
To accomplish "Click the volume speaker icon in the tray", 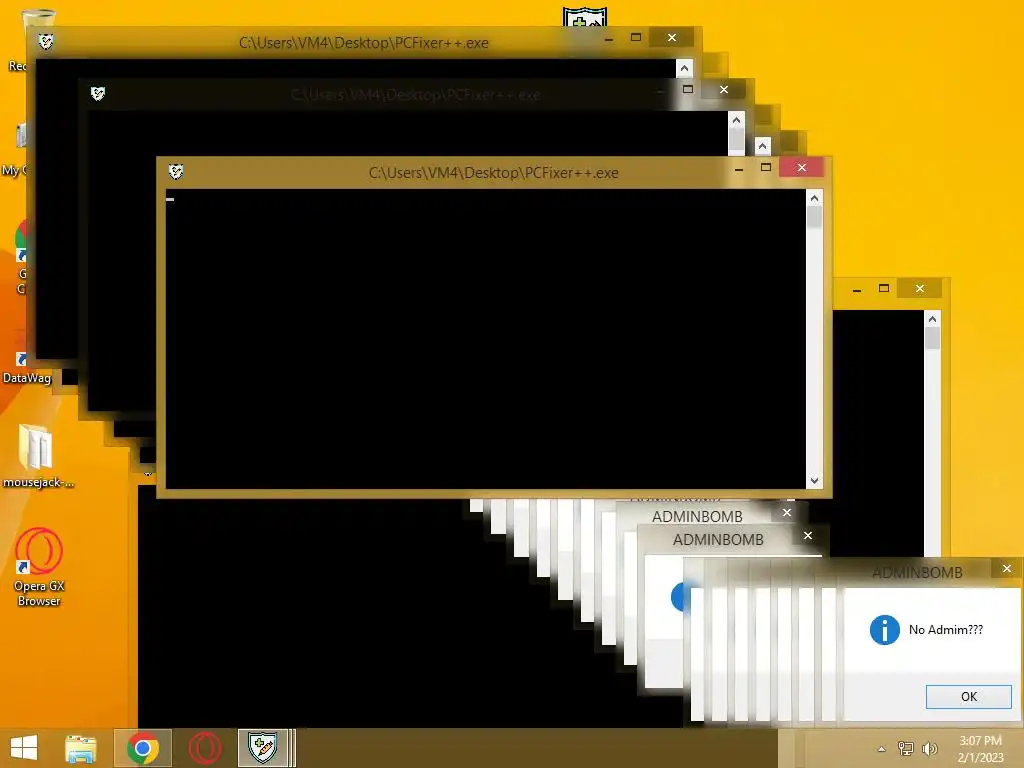I will tap(929, 749).
